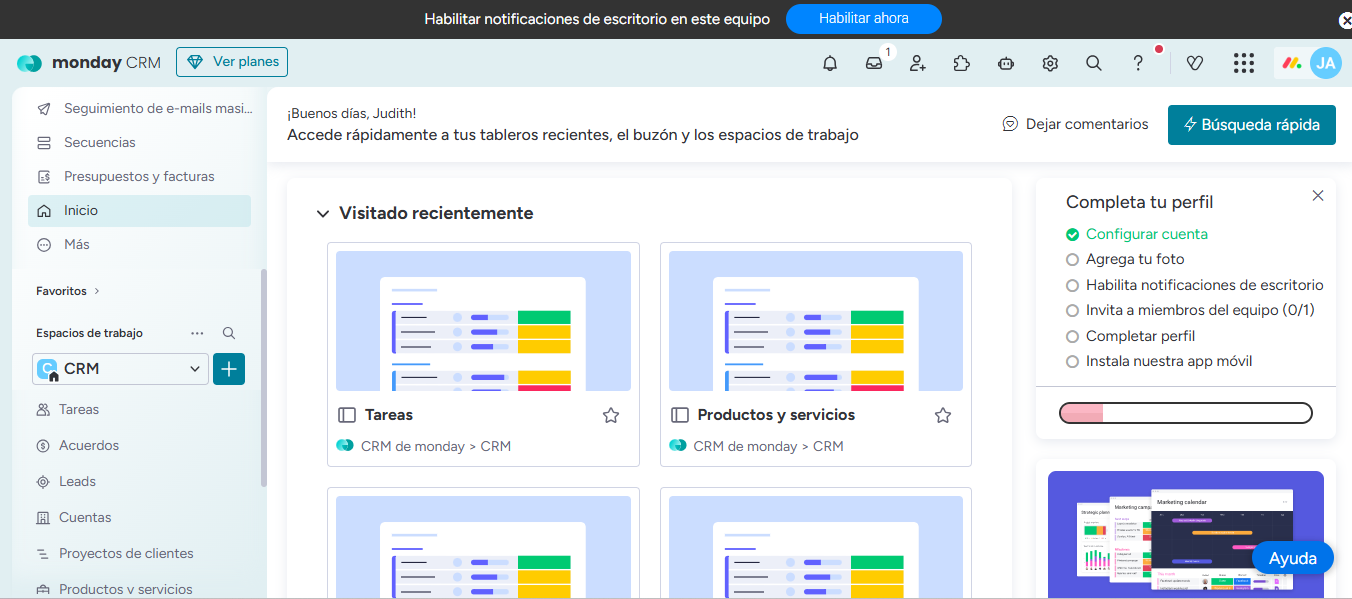
Task: Click the profile completion progress bar
Action: tap(1185, 413)
